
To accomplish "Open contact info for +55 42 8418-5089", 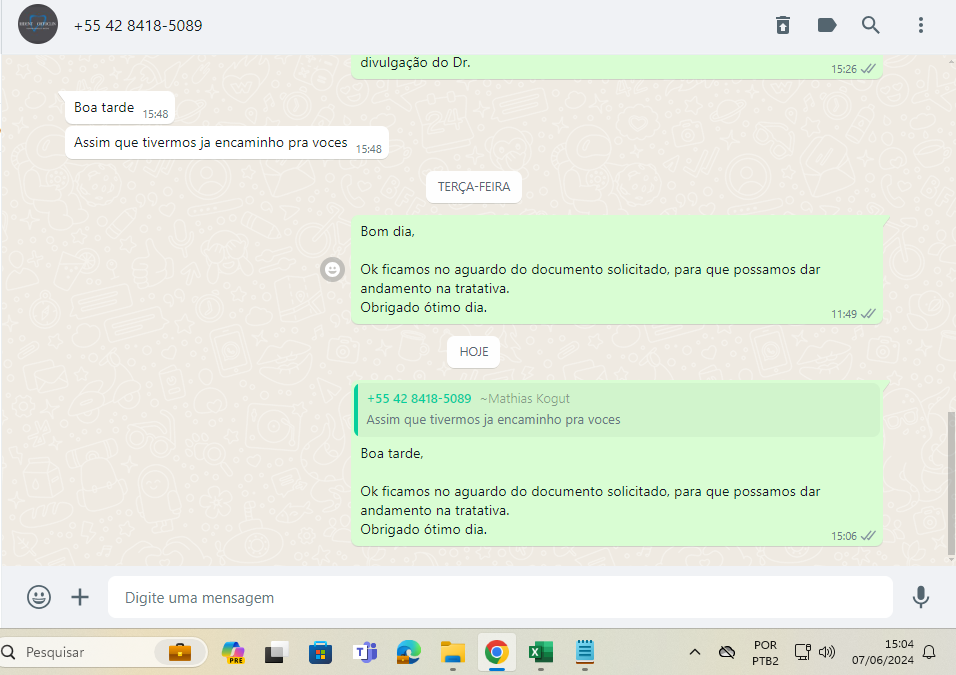I will point(138,25).
